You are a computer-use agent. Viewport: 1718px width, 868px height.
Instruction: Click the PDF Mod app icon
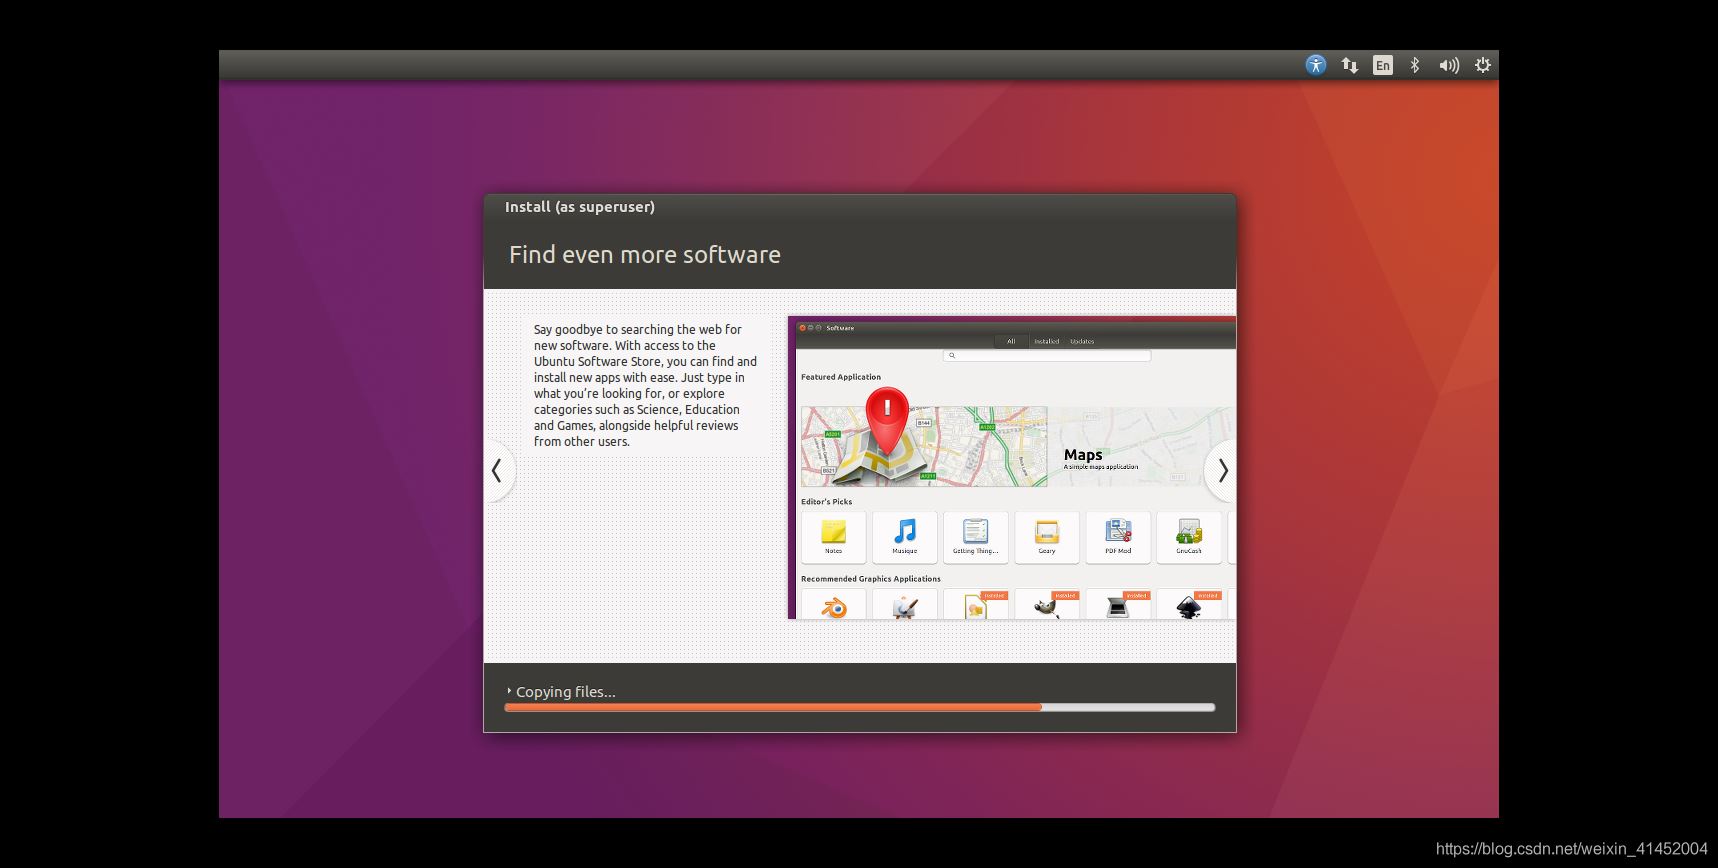pos(1117,534)
